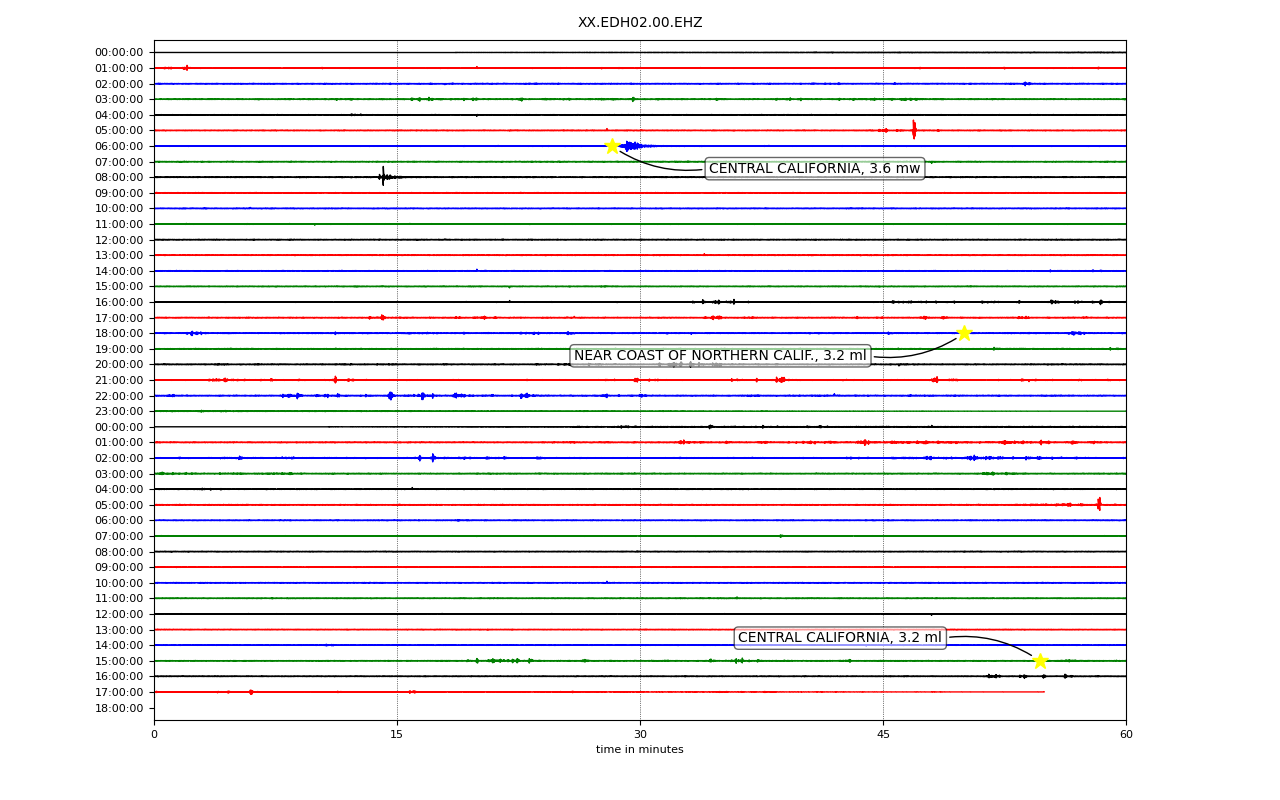Click the blue burst on the 22:00:00 trace
This screenshot has width=1280, height=800.
390,396
